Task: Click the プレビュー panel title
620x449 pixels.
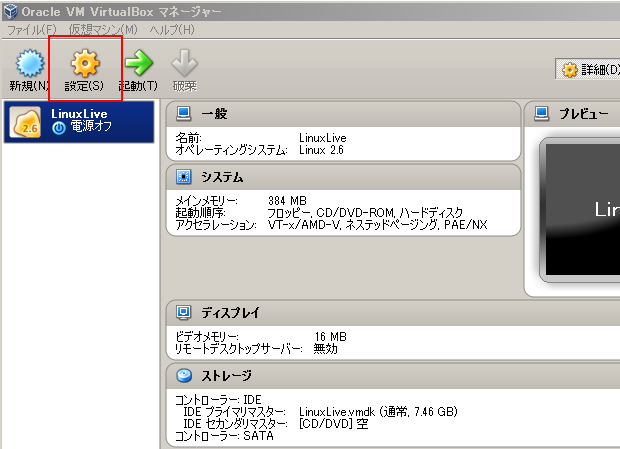Action: point(583,114)
